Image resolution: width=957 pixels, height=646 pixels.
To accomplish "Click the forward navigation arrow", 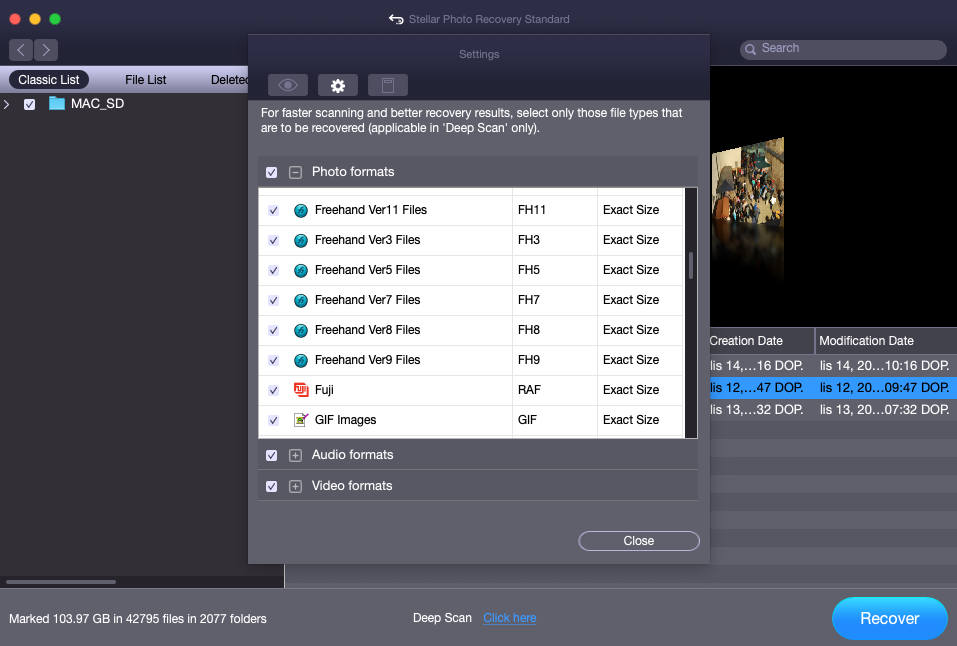I will [x=46, y=49].
